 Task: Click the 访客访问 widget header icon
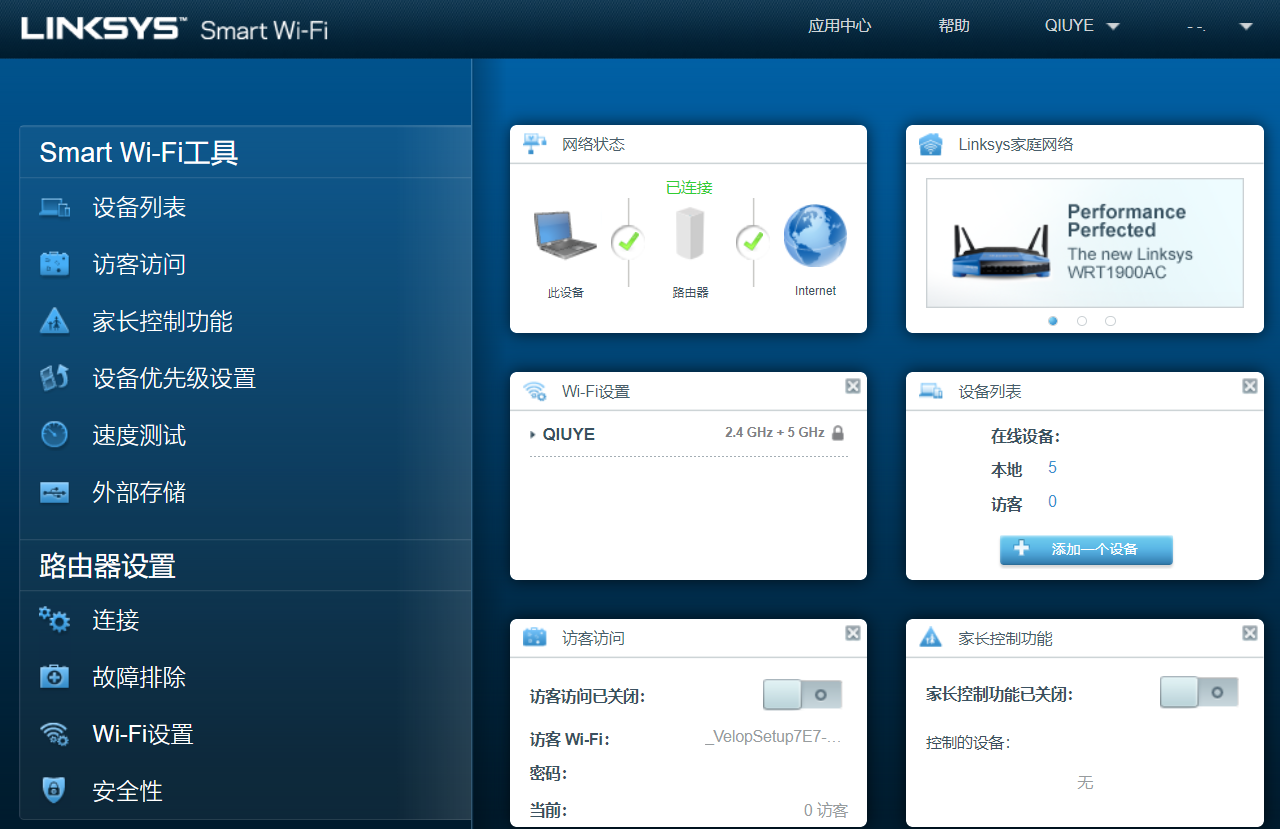535,637
